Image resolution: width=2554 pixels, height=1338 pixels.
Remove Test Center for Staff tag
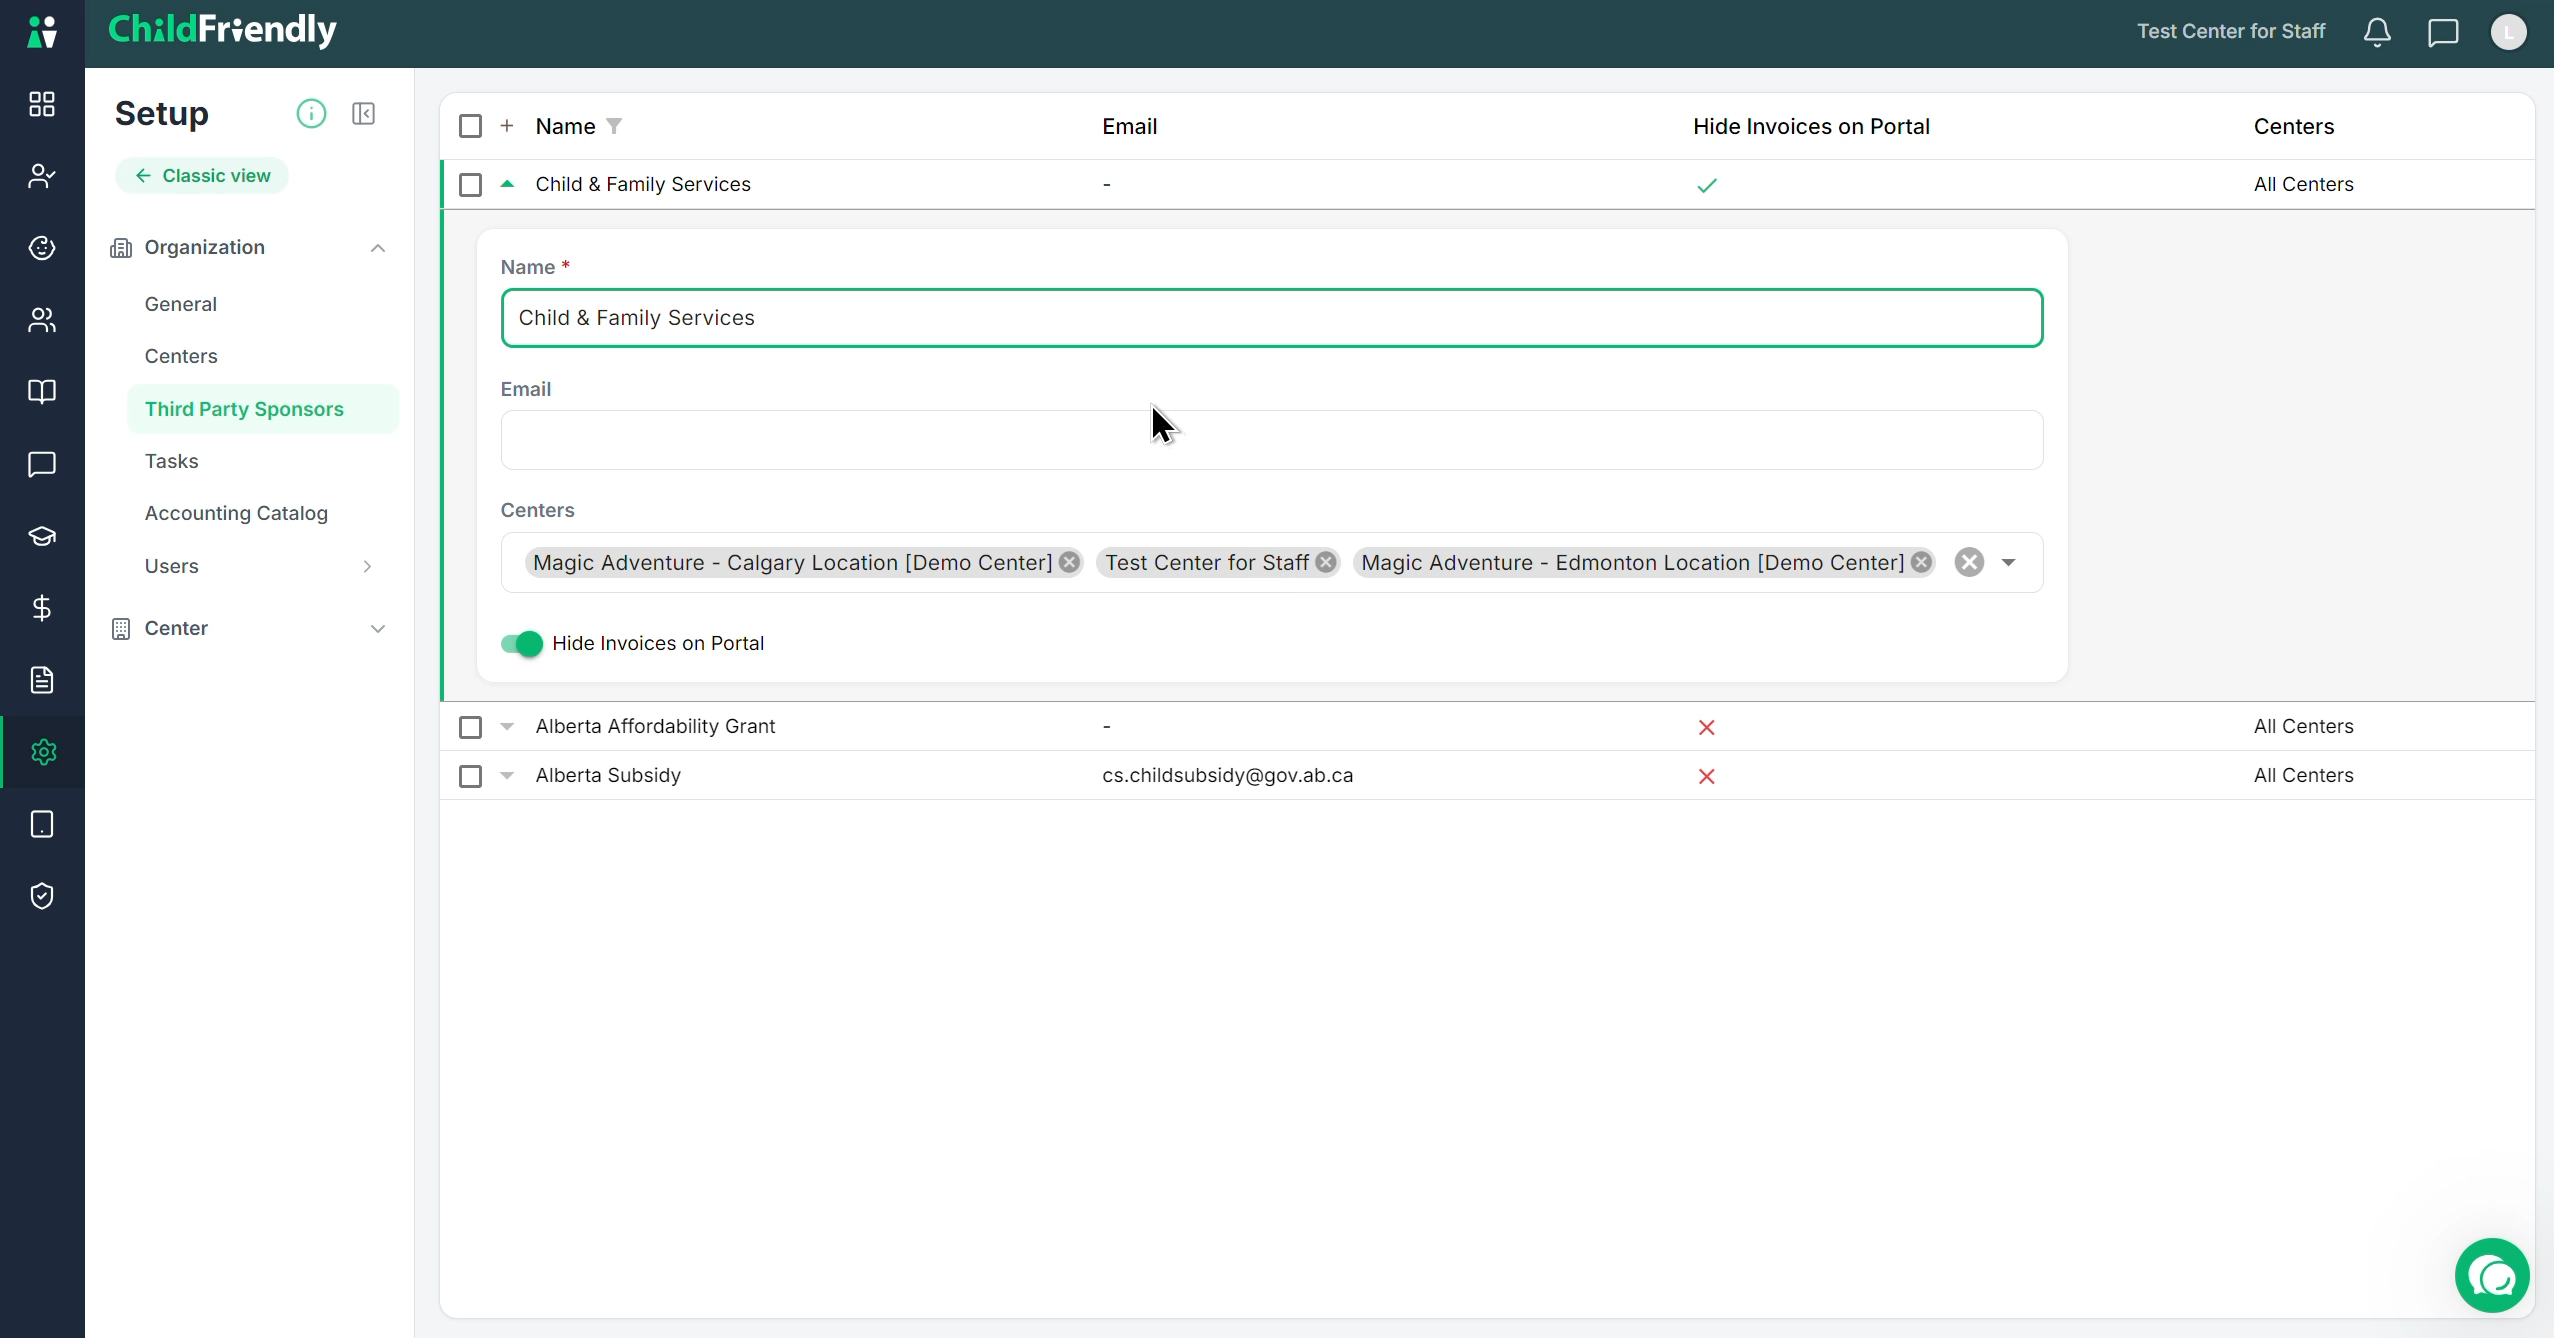[x=1326, y=563]
